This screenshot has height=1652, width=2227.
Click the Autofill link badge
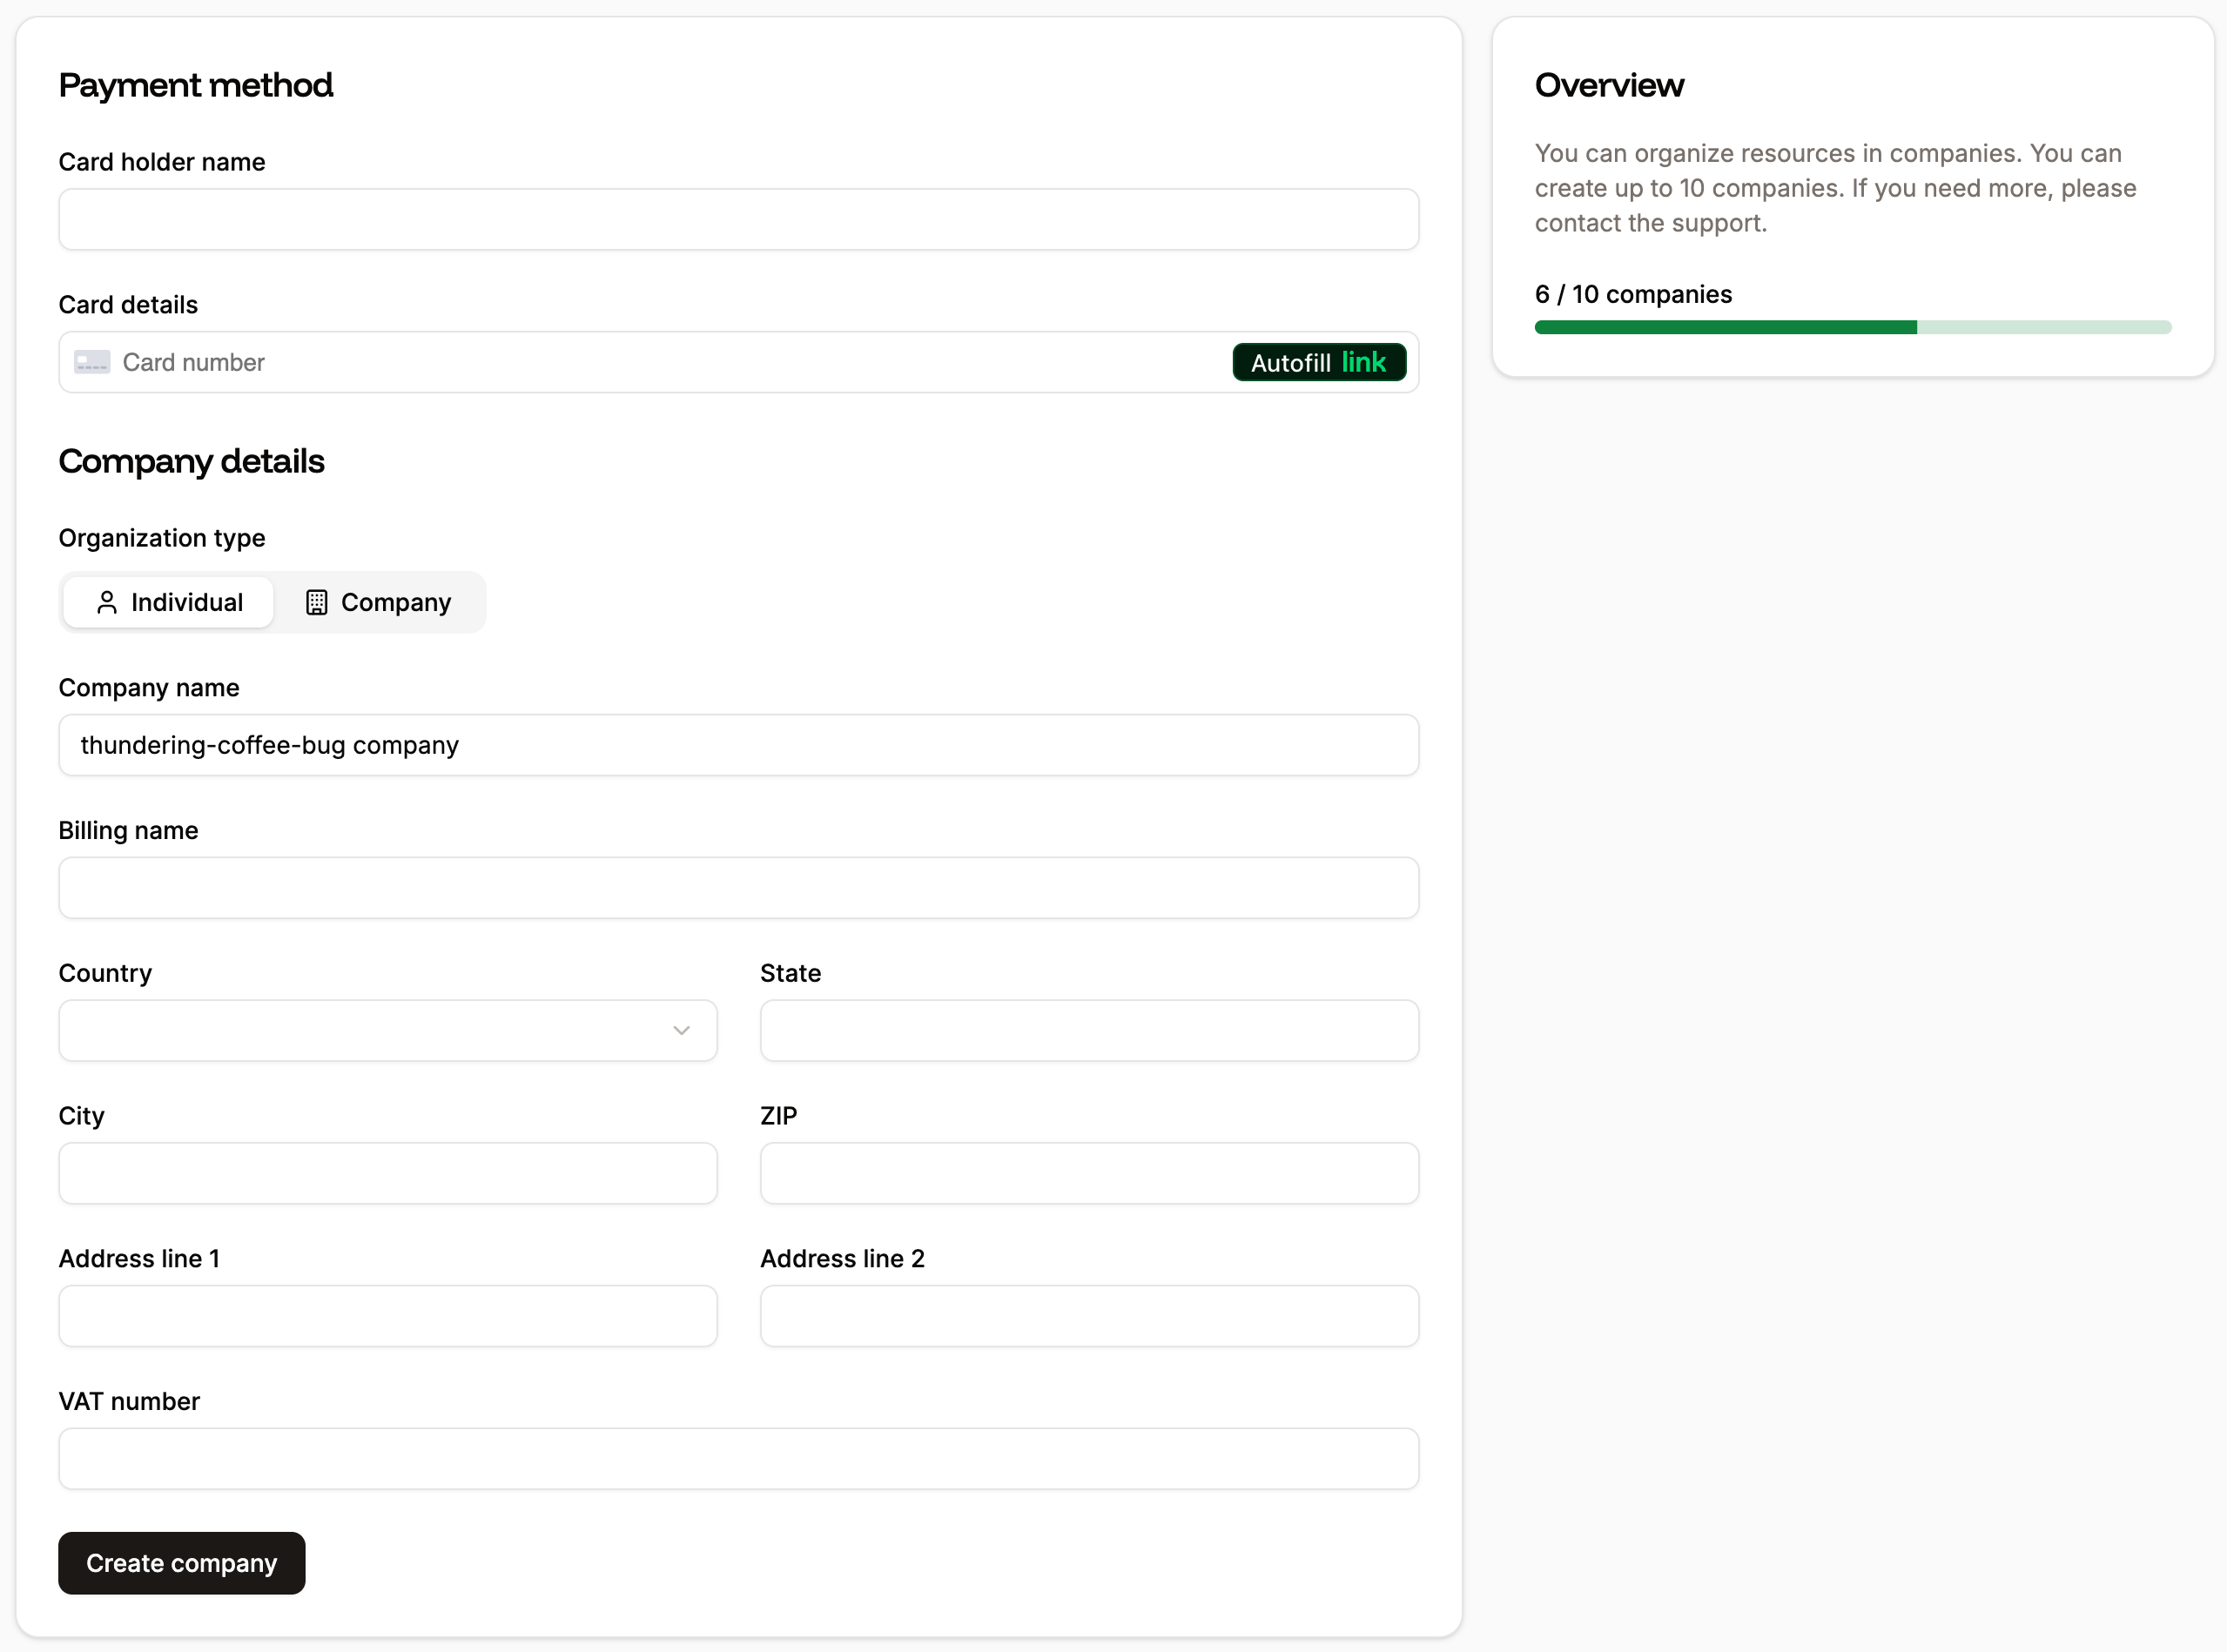click(x=1318, y=362)
